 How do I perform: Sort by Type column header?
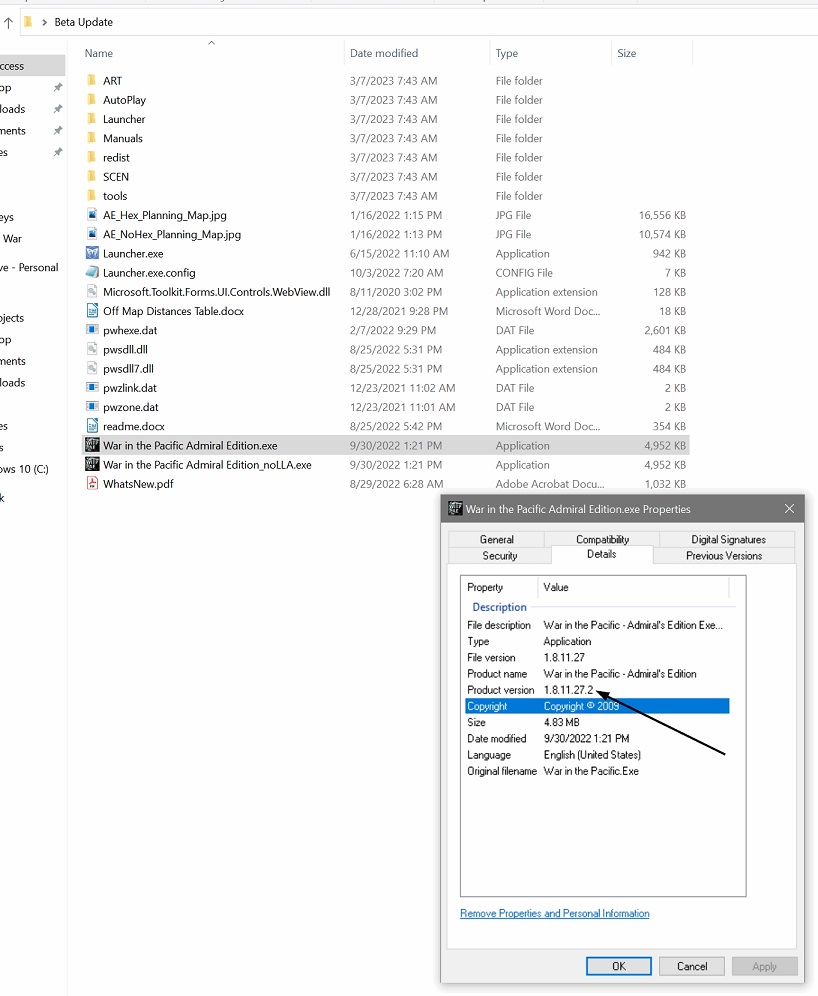[550, 53]
